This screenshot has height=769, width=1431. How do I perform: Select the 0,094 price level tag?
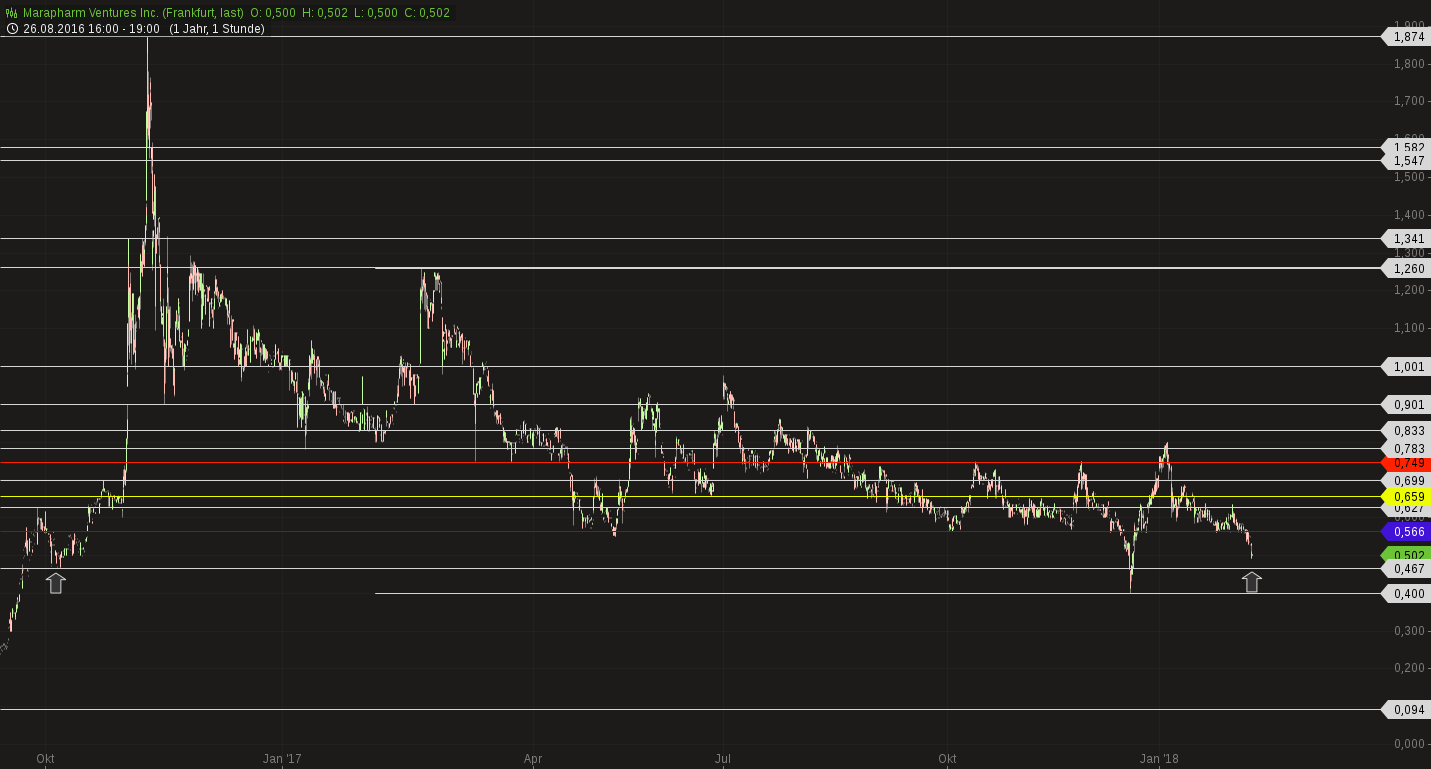(x=1407, y=710)
